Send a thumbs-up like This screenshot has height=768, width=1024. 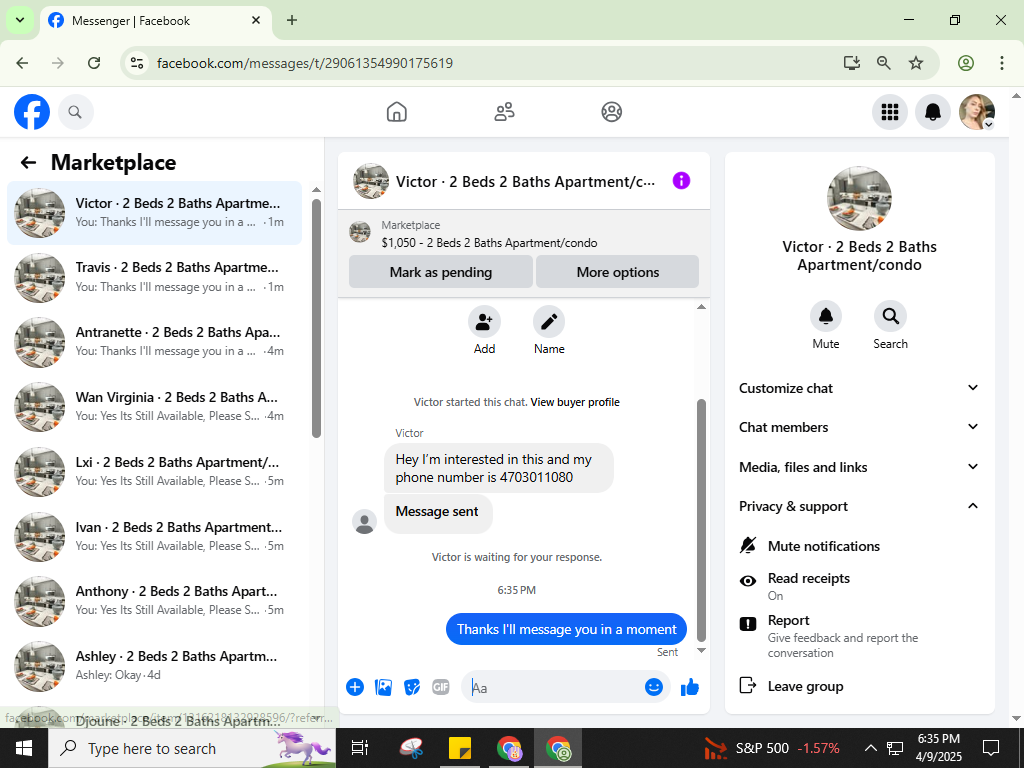pyautogui.click(x=690, y=687)
